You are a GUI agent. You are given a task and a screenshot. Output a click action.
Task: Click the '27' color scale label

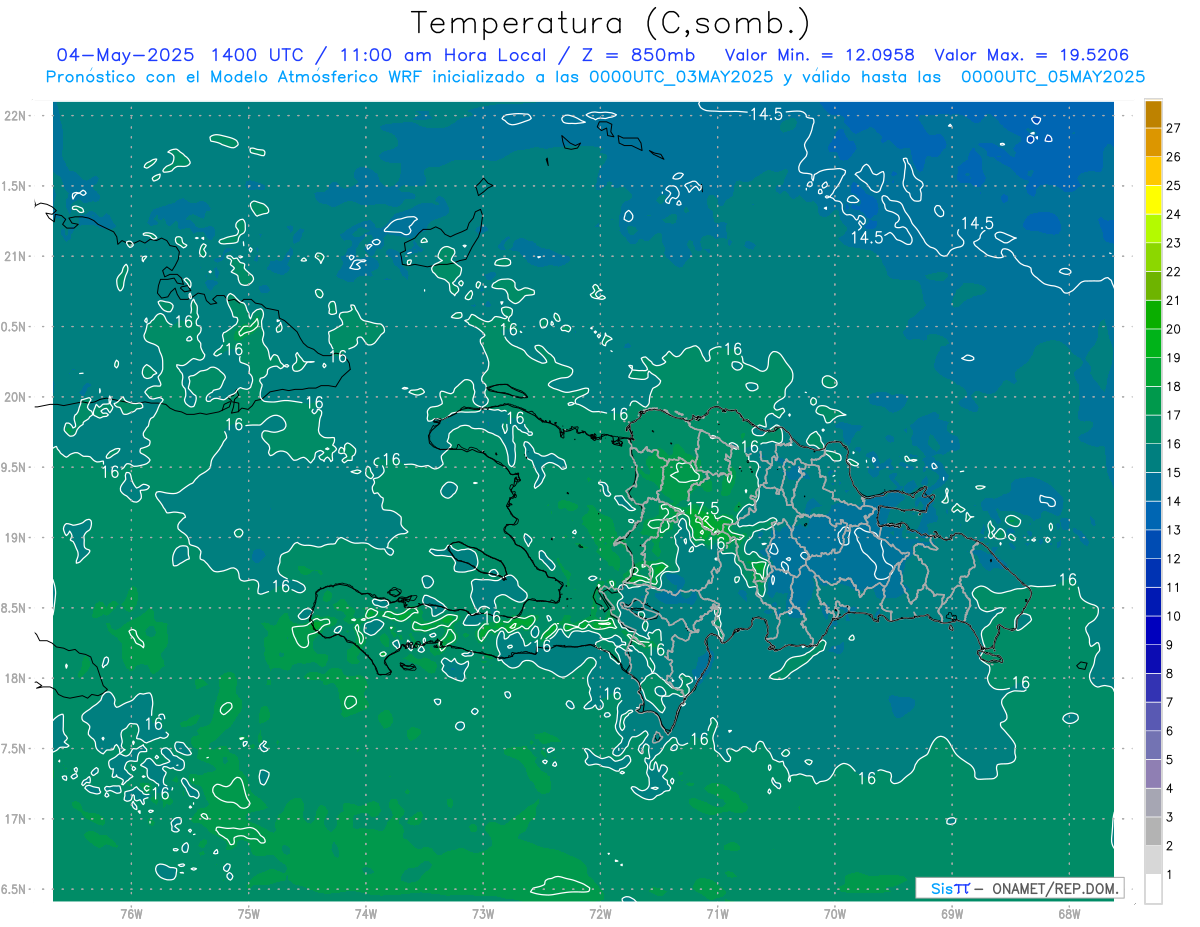tap(1174, 128)
